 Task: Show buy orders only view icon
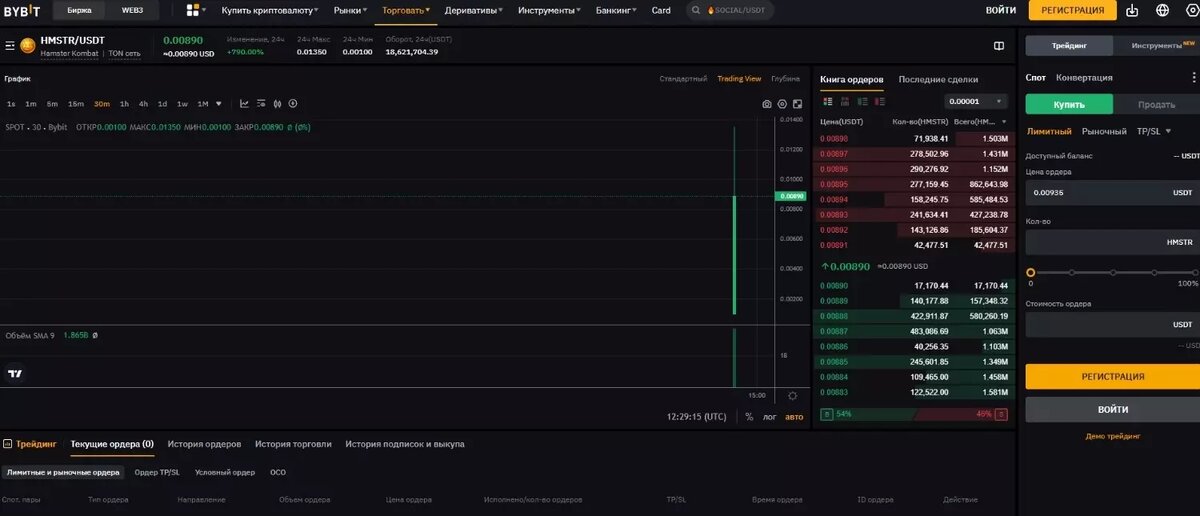tap(862, 101)
